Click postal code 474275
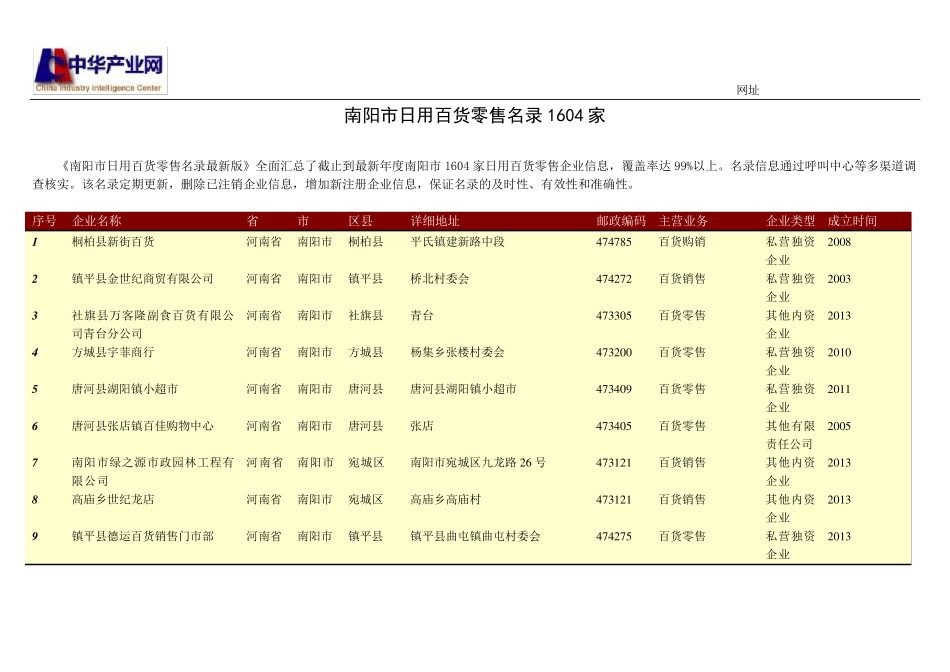This screenshot has width=950, height=672. [x=614, y=536]
